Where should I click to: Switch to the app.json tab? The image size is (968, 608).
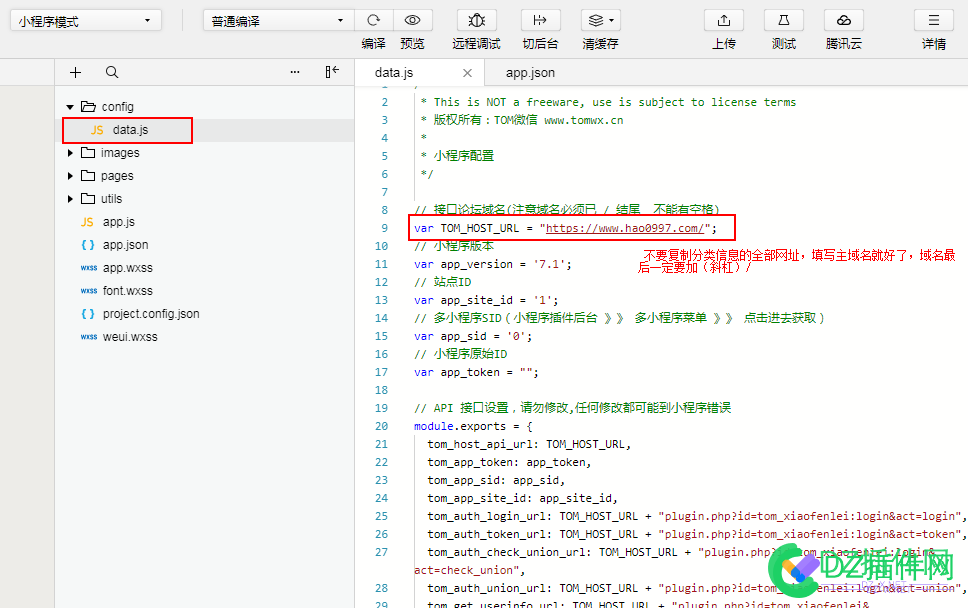click(x=530, y=73)
